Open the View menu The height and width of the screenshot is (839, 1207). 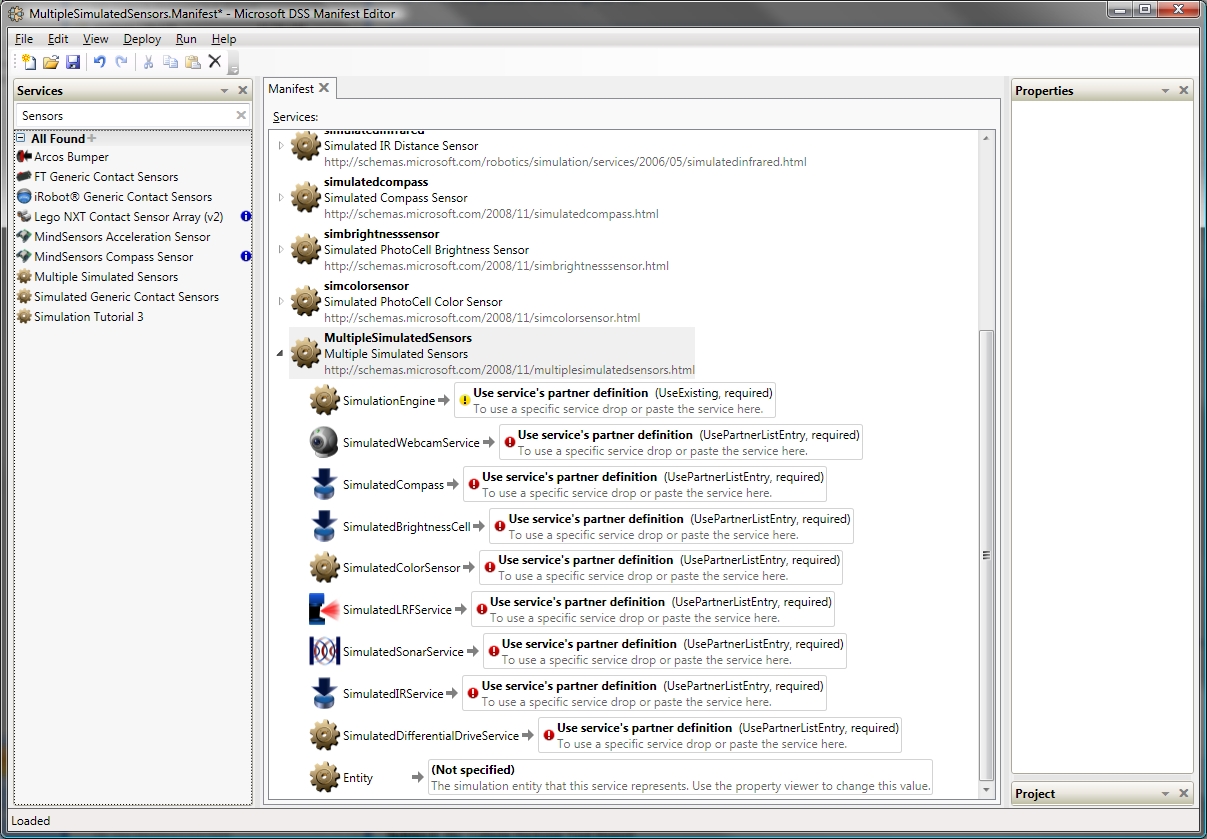[x=96, y=39]
